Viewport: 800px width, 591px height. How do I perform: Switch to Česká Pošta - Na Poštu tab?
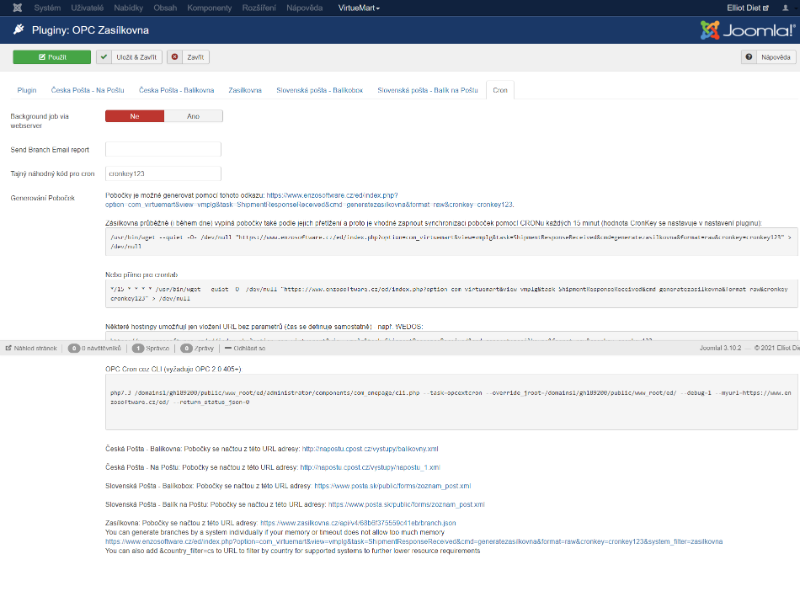click(x=88, y=90)
